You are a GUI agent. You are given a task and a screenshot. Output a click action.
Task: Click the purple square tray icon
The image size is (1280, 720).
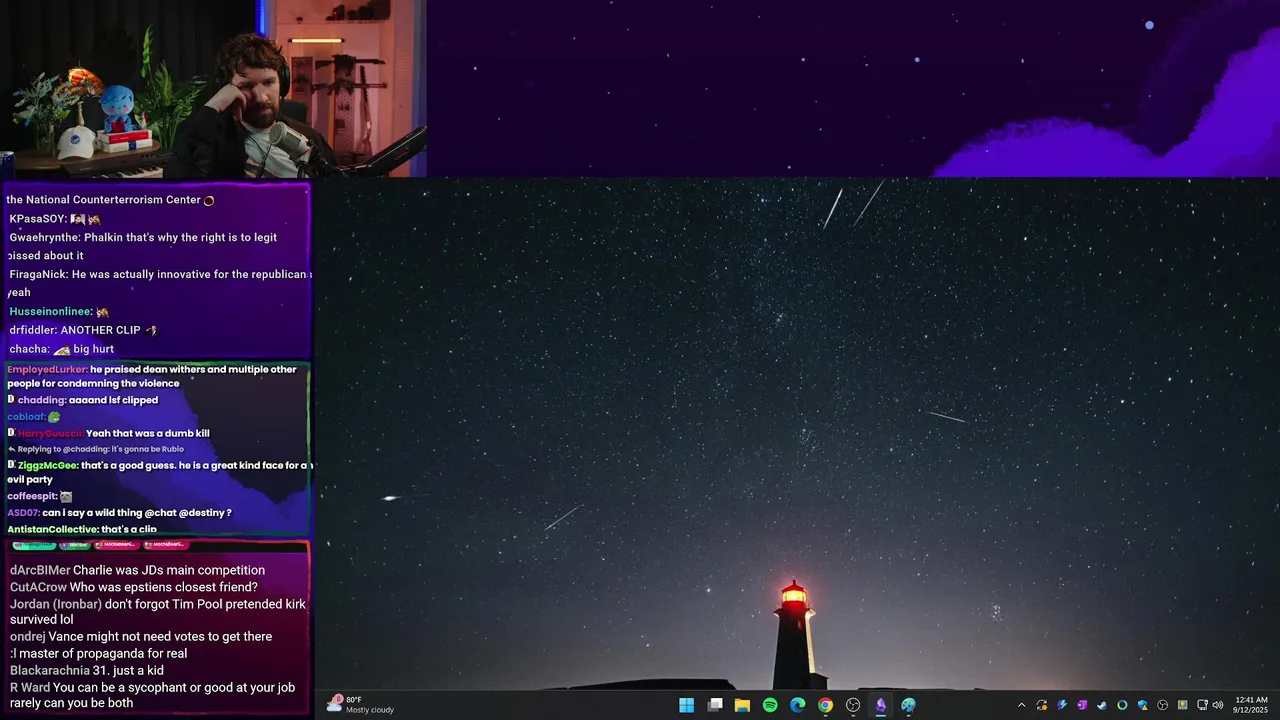pos(1082,705)
